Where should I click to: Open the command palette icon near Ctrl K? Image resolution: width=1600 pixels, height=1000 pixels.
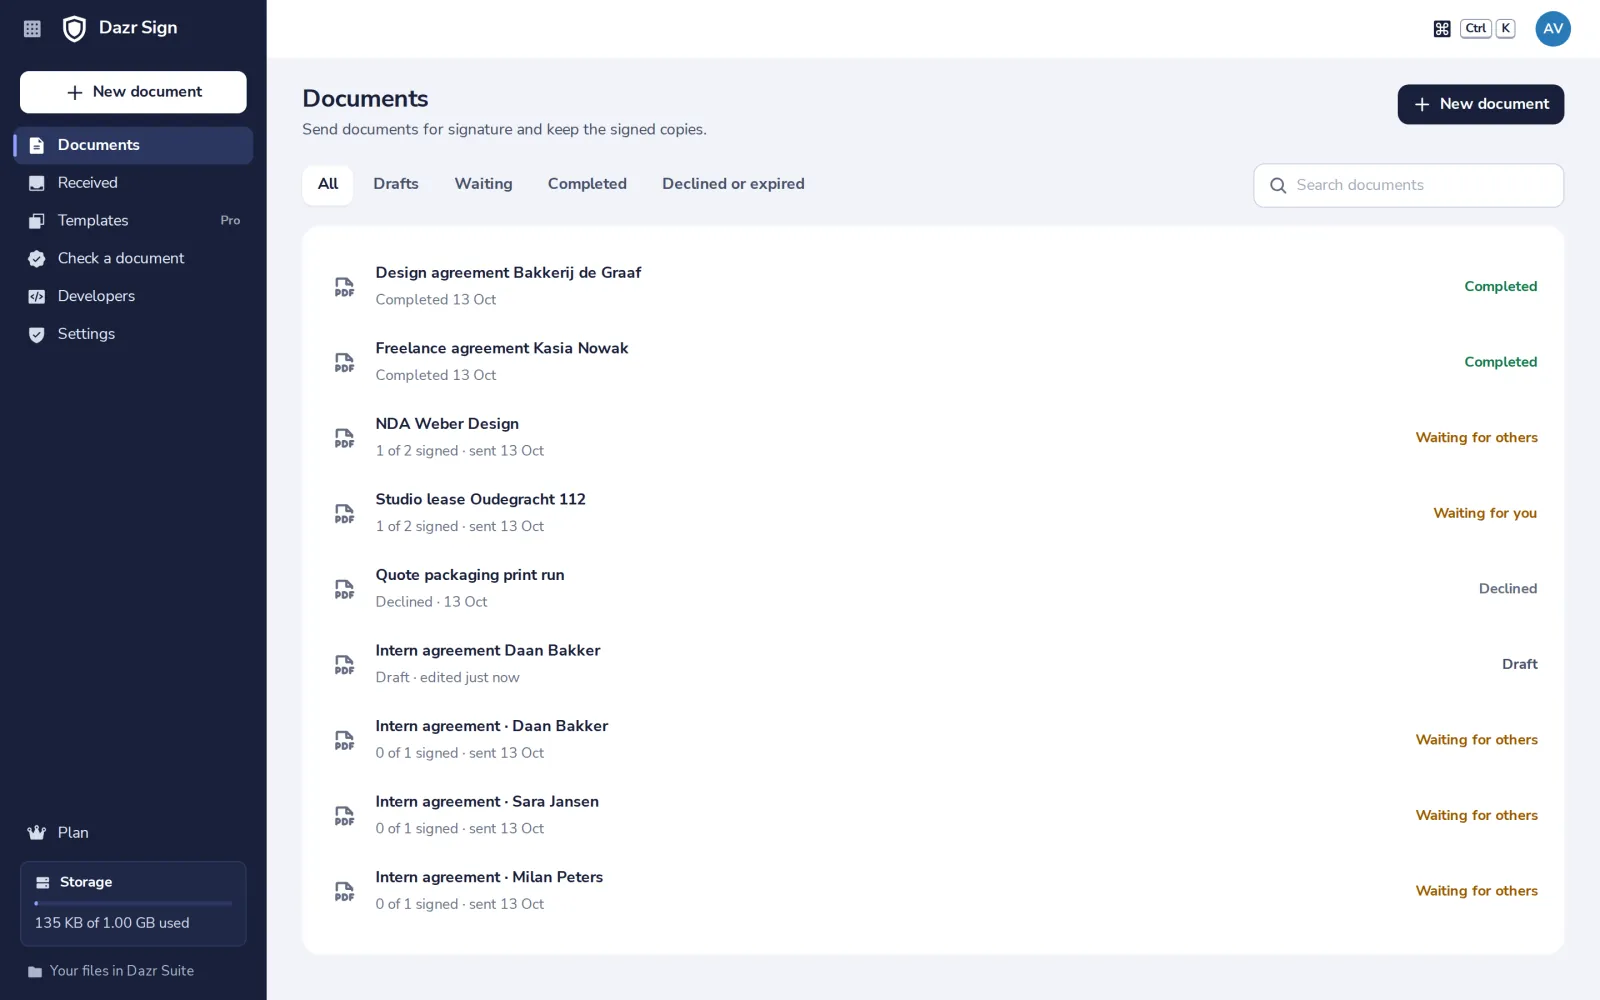1441,29
